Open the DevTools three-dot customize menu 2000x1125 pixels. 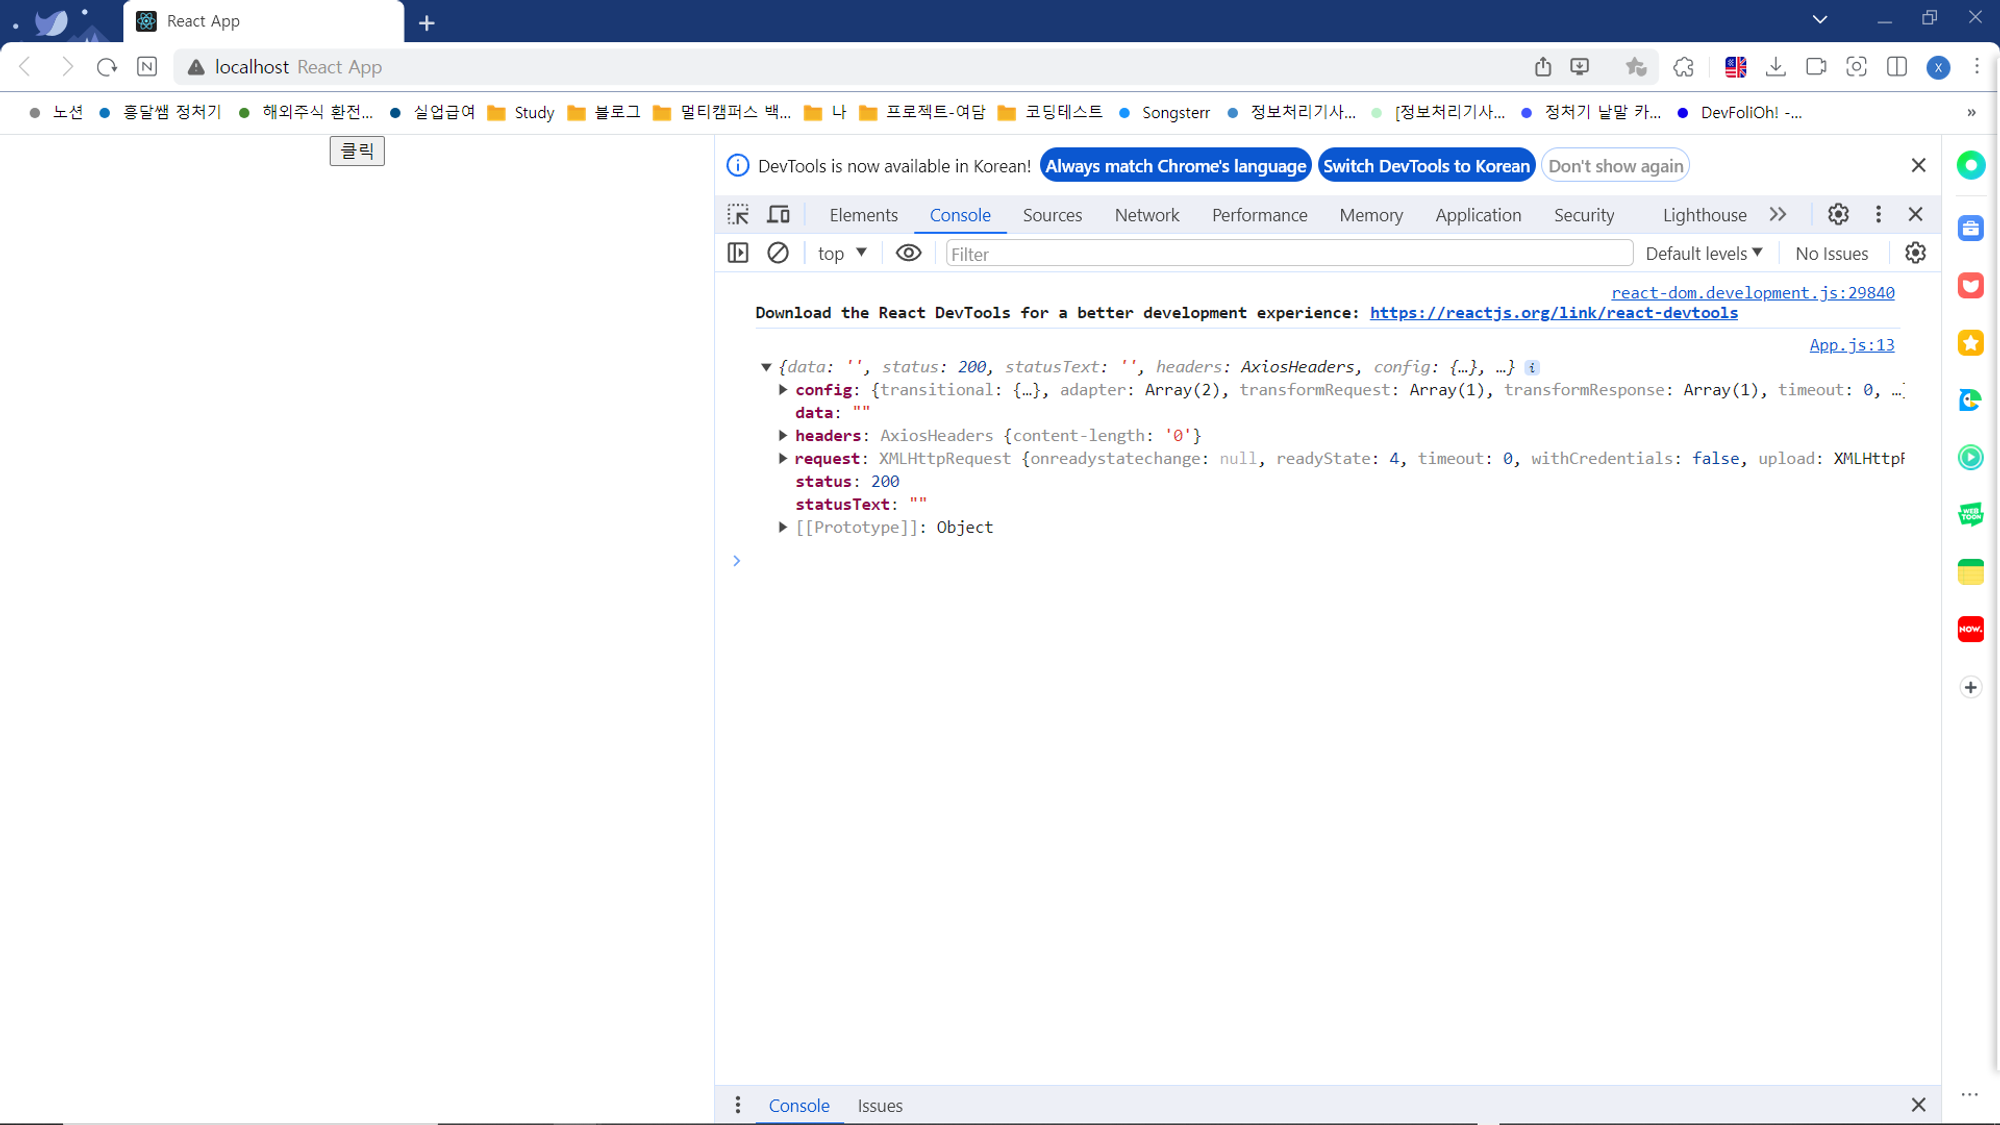[1878, 215]
